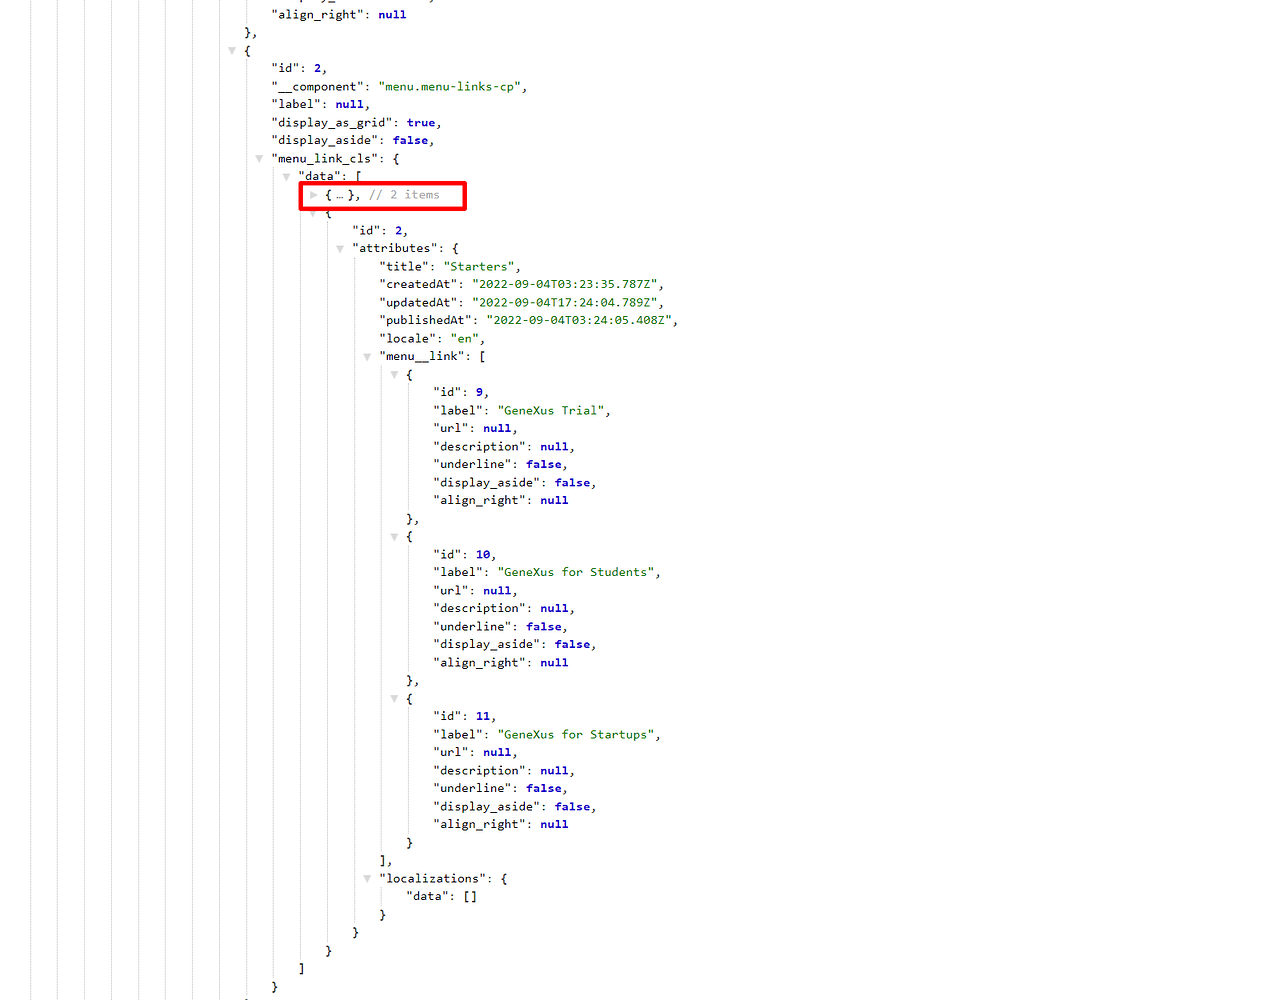This screenshot has width=1282, height=1000.
Task: Click the createdAt timestamp value
Action: click(565, 284)
